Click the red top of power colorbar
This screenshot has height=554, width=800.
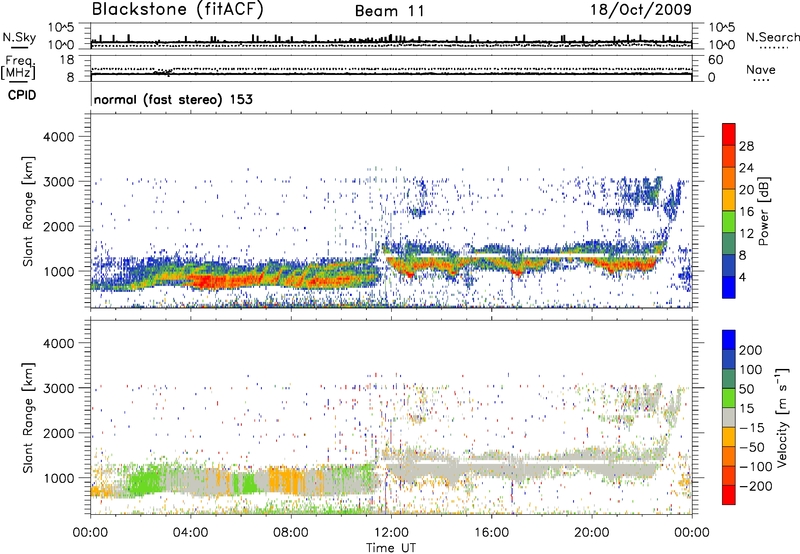click(x=729, y=134)
